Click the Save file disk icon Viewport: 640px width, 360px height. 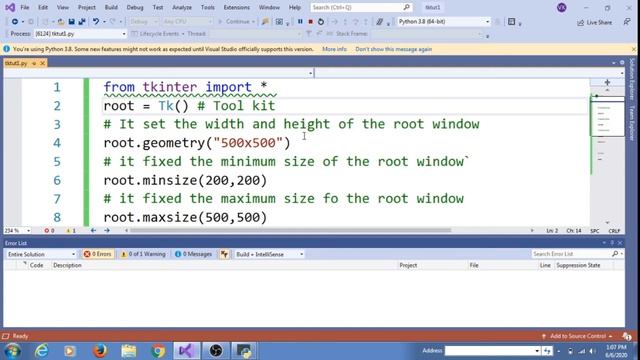(x=71, y=22)
